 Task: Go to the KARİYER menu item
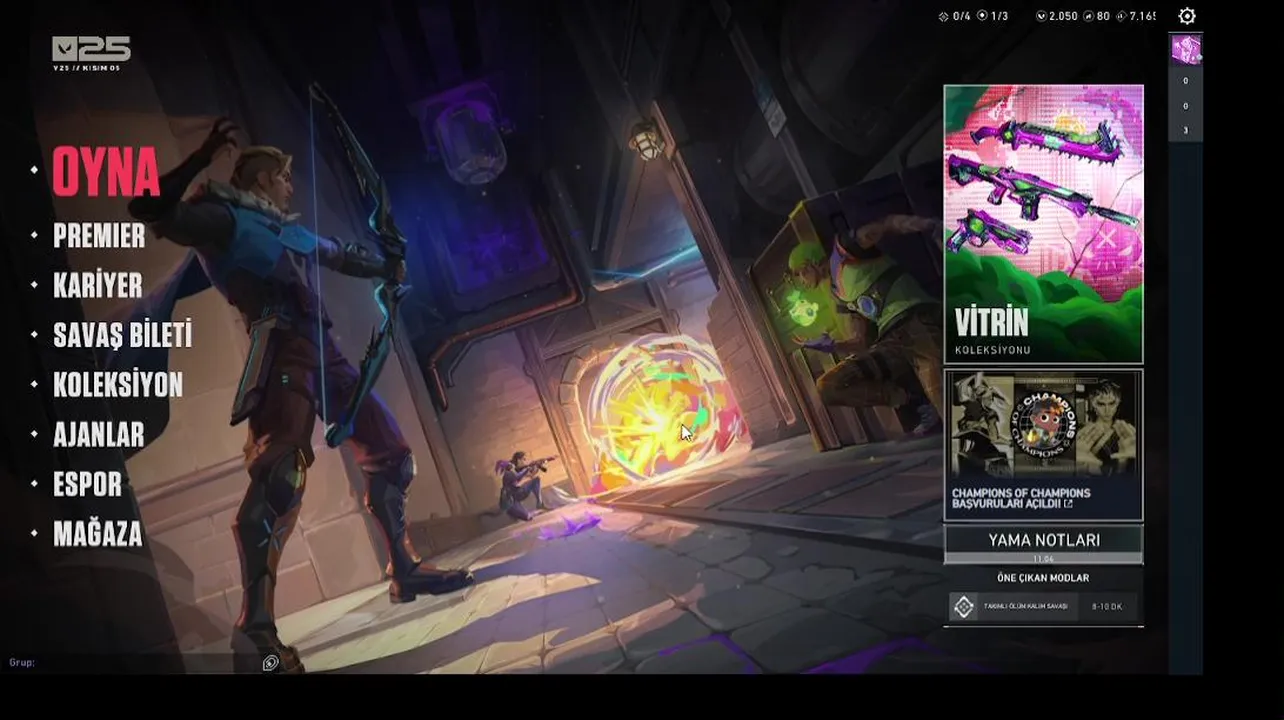tap(98, 286)
